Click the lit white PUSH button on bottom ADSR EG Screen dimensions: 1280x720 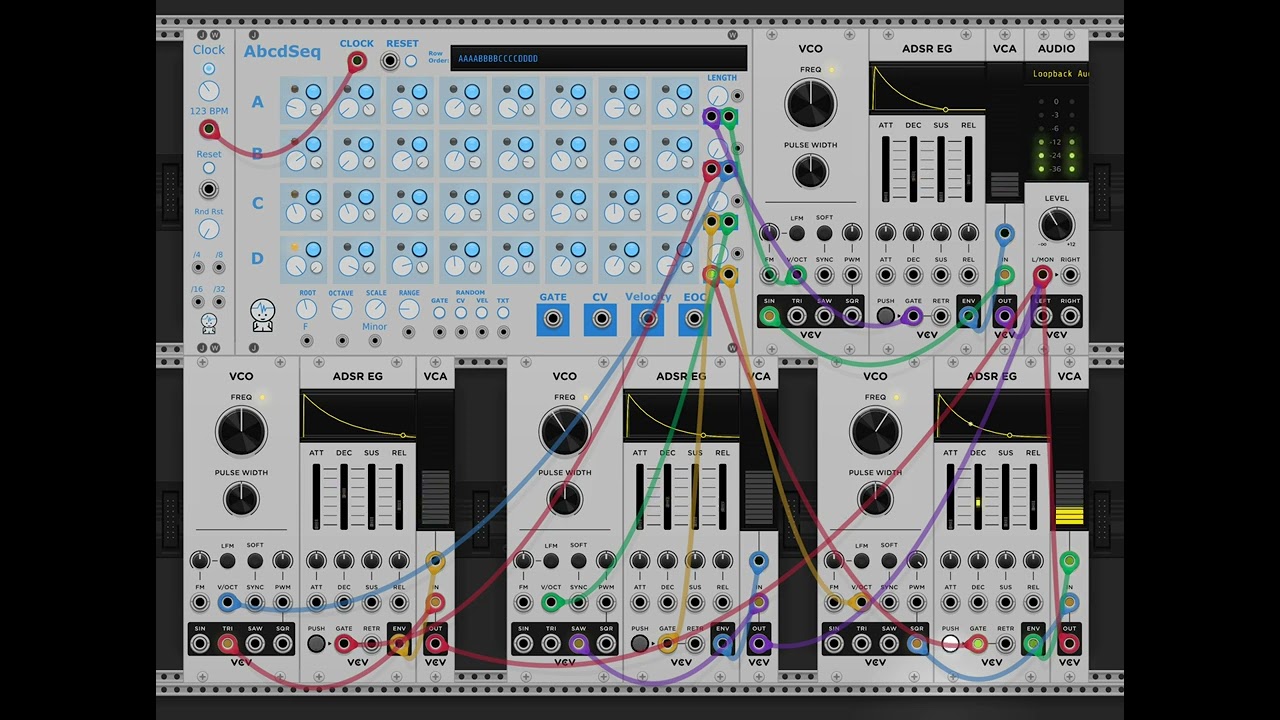pos(950,644)
